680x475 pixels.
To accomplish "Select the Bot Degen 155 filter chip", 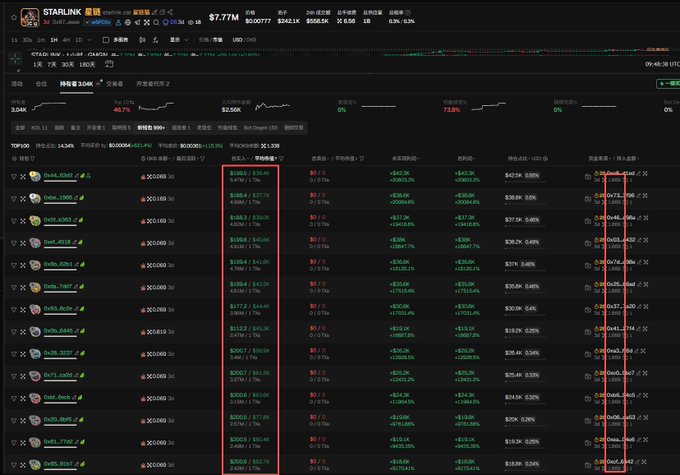I will [260, 128].
